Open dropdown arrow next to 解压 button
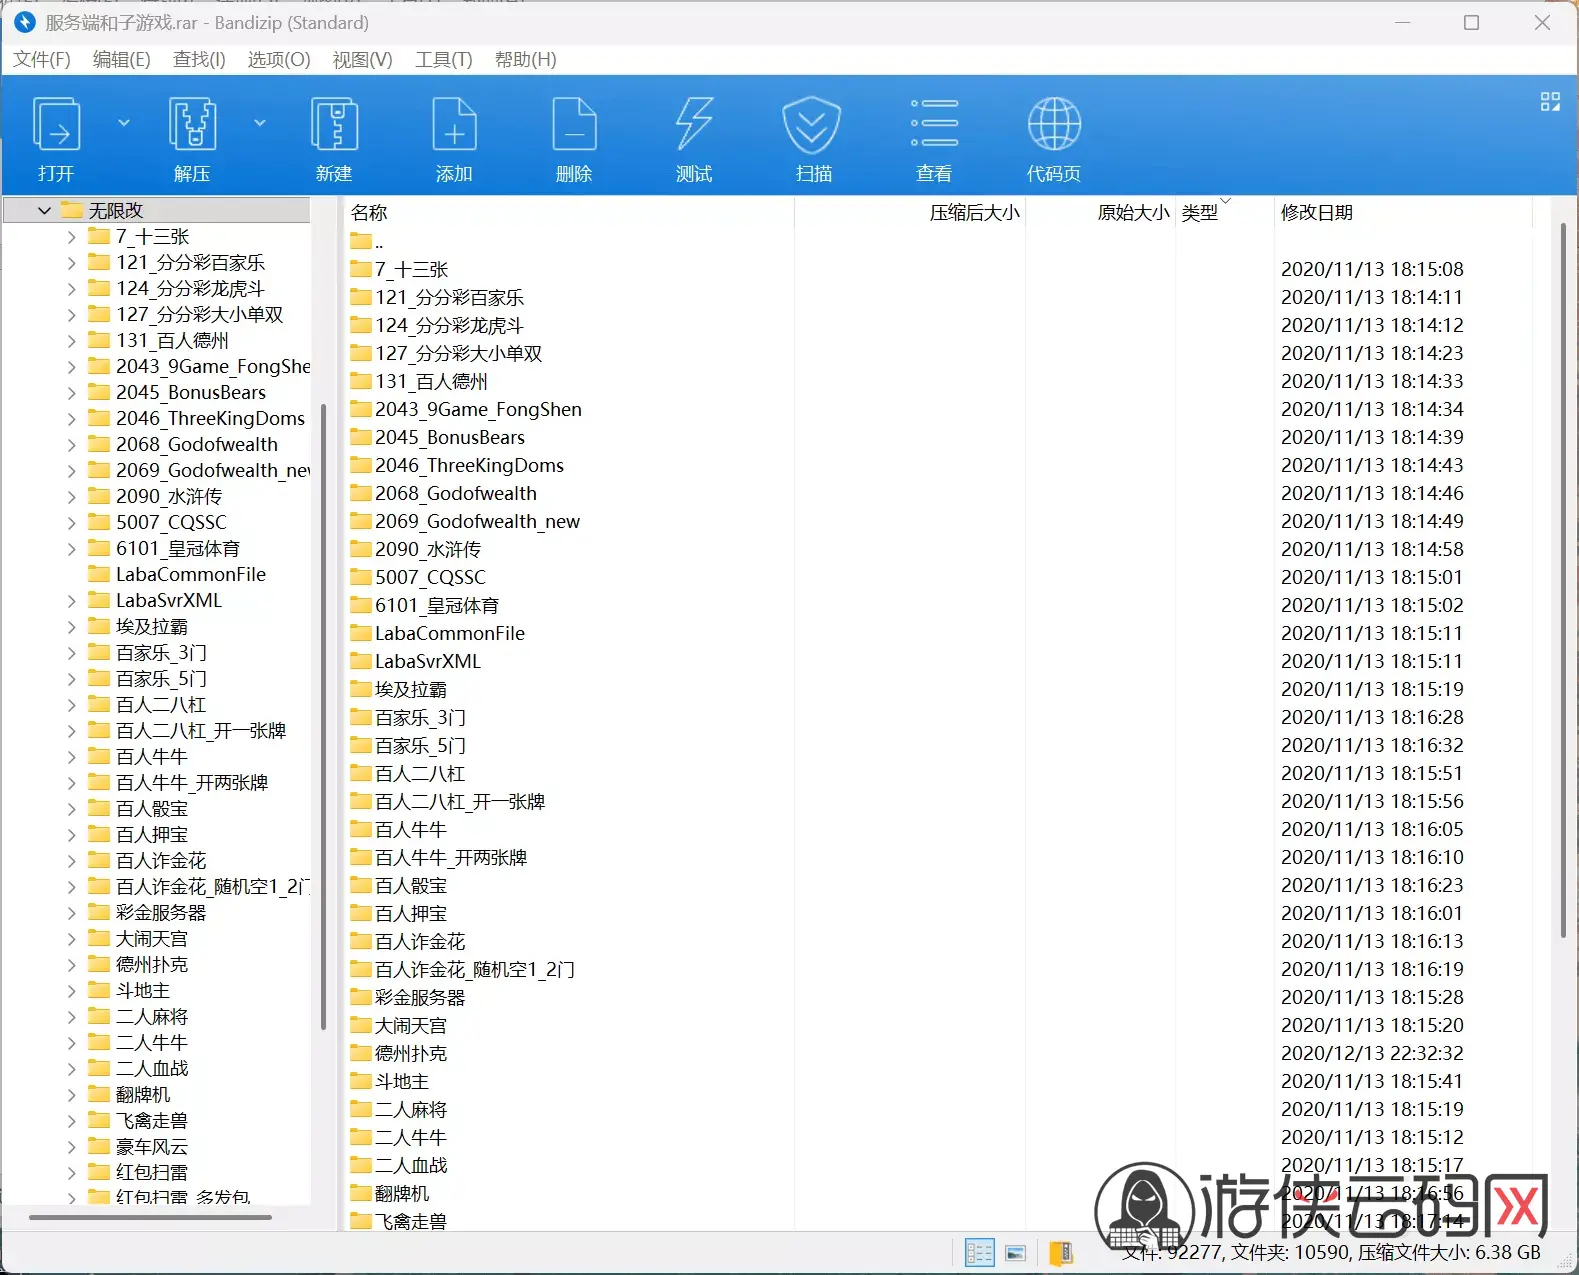 pyautogui.click(x=260, y=123)
